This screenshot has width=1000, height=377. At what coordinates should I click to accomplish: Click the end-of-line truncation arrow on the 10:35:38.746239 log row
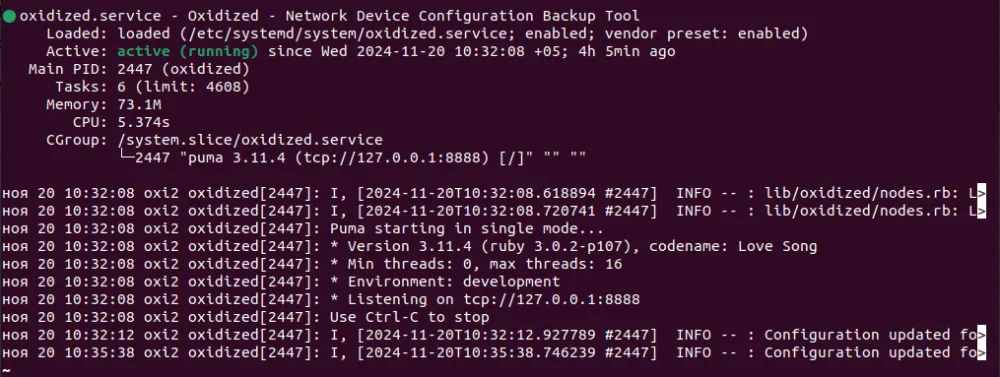pyautogui.click(x=982, y=353)
